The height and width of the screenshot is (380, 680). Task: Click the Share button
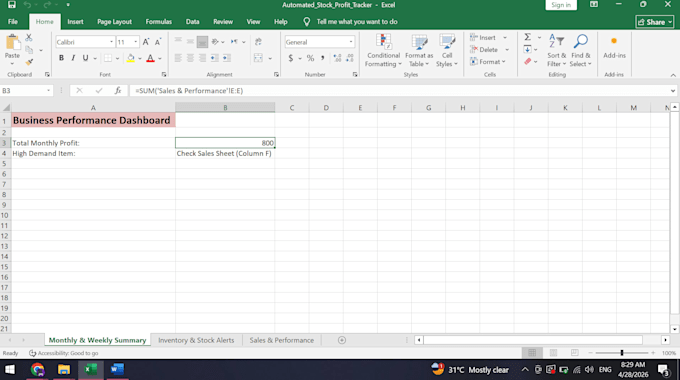[x=655, y=22]
